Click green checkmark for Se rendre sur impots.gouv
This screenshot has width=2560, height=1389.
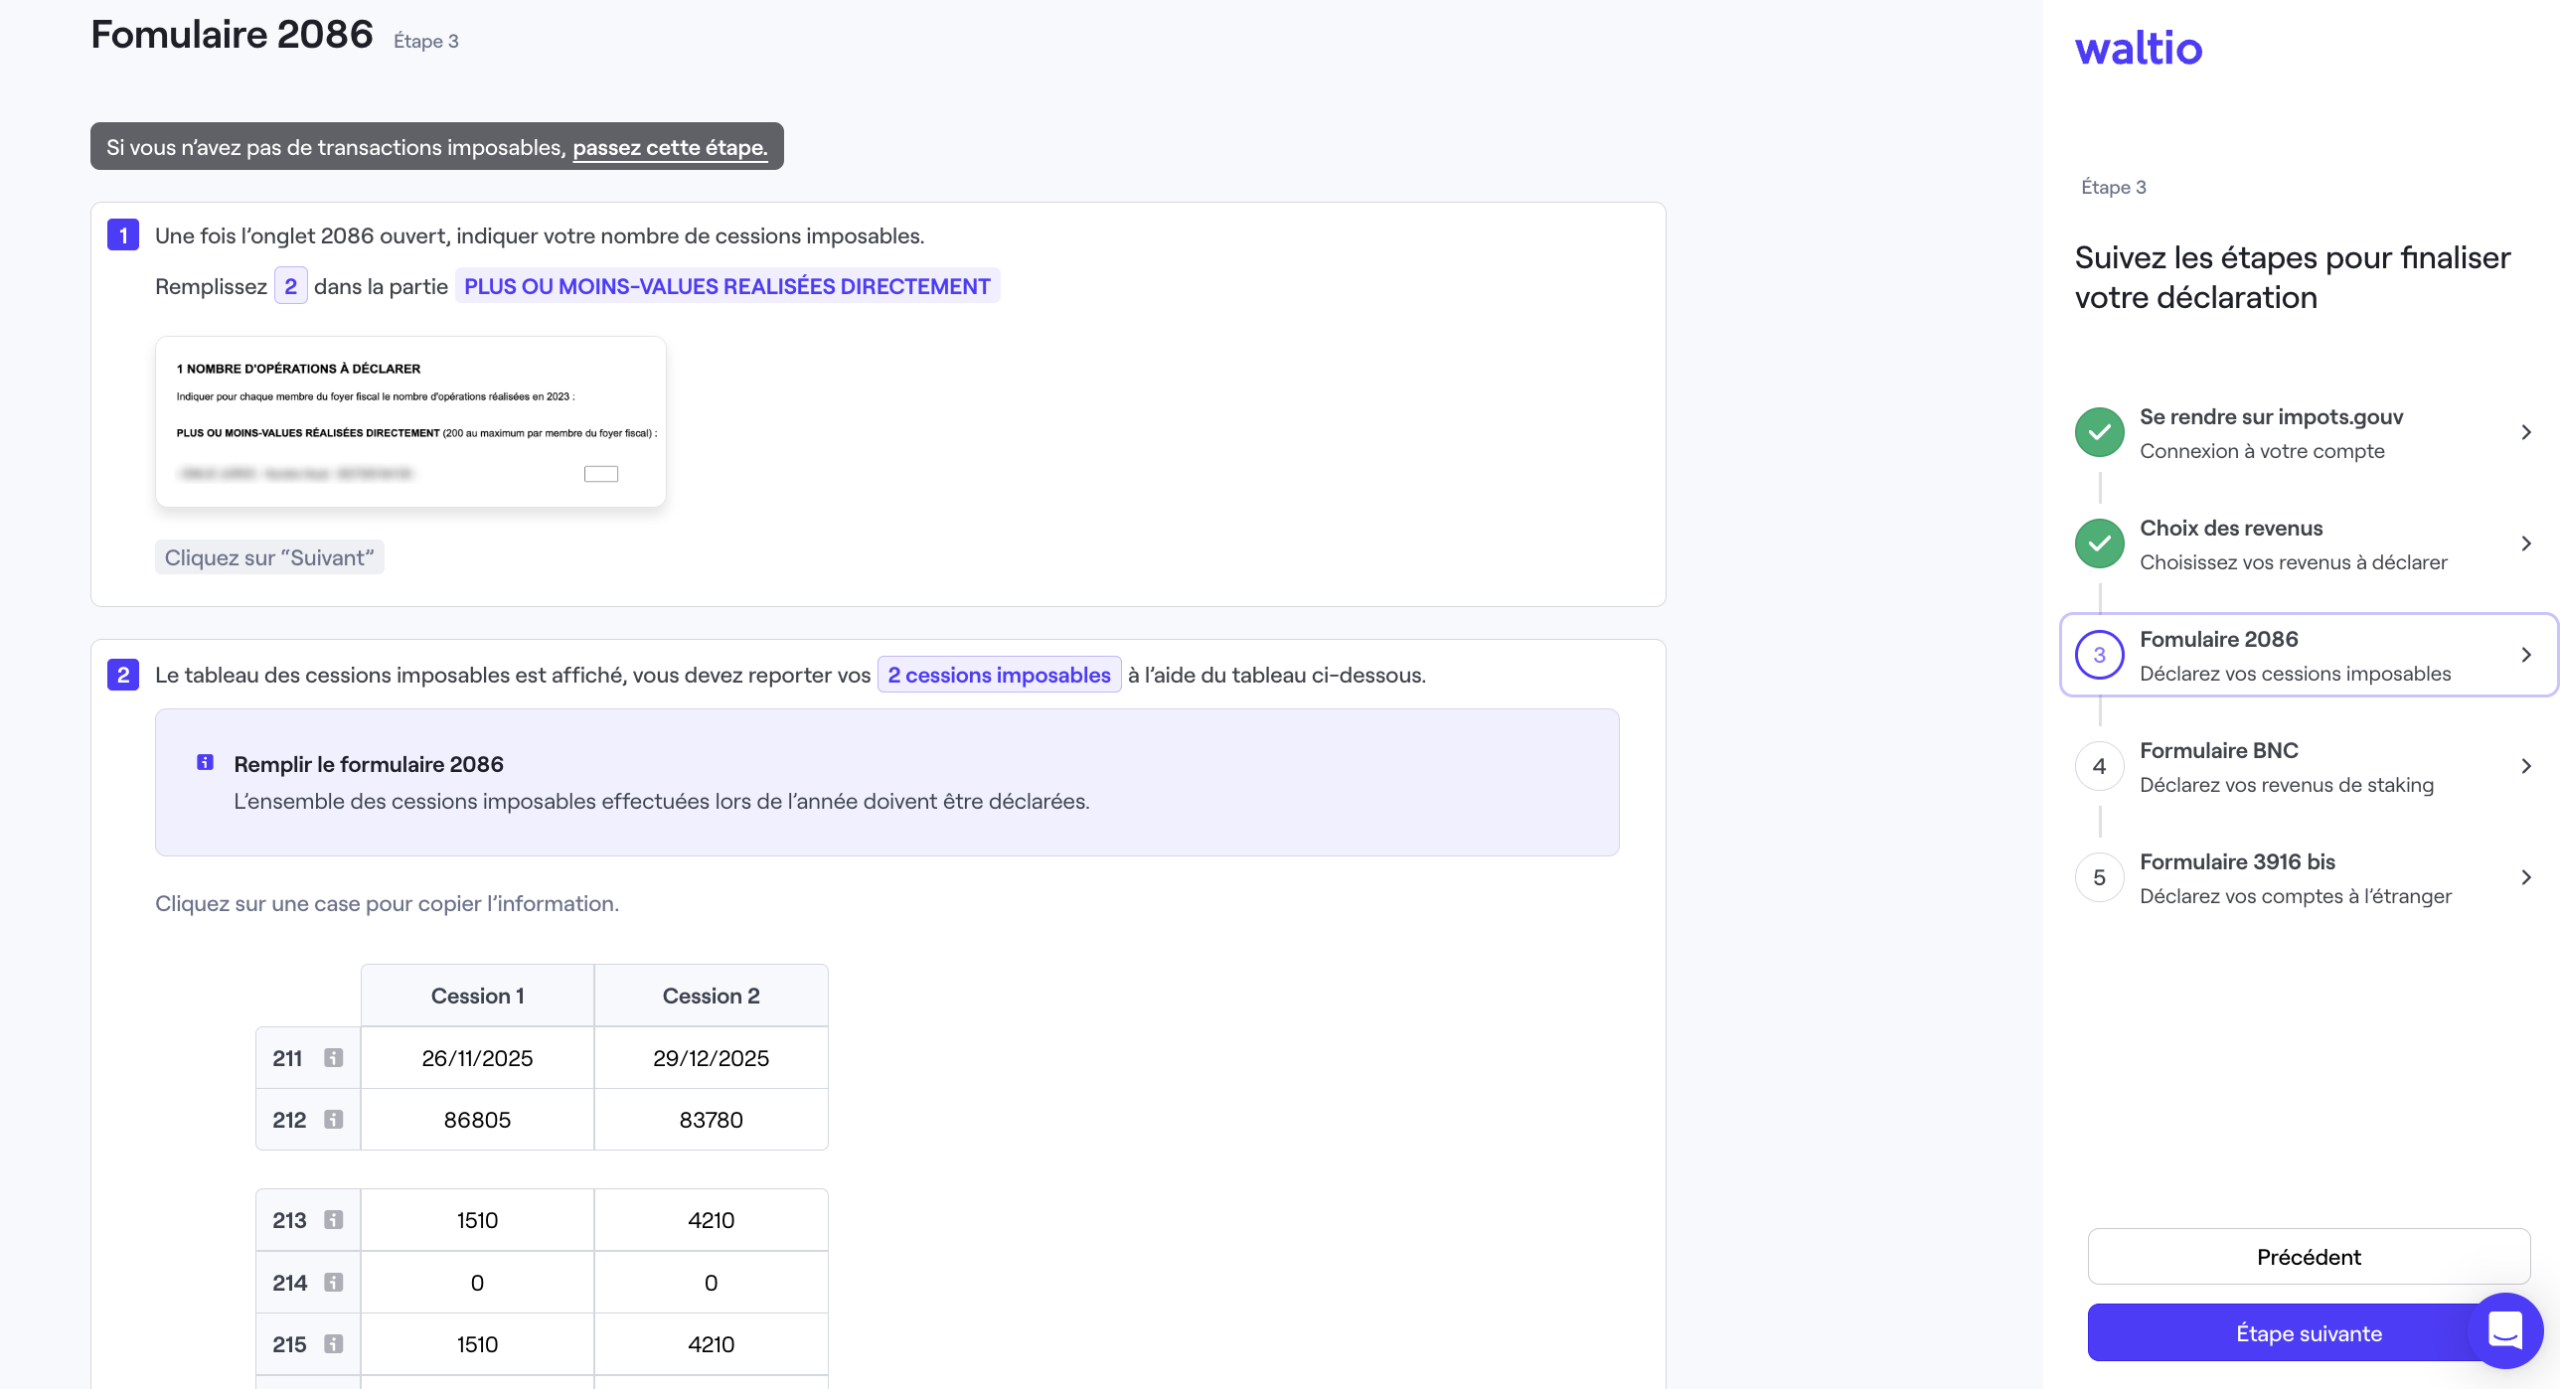click(2099, 433)
